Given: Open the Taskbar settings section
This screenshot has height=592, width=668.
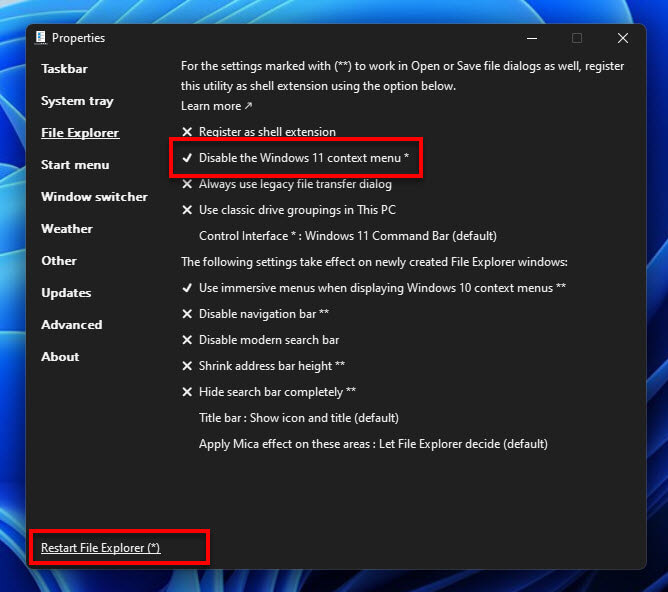Looking at the screenshot, I should [64, 69].
